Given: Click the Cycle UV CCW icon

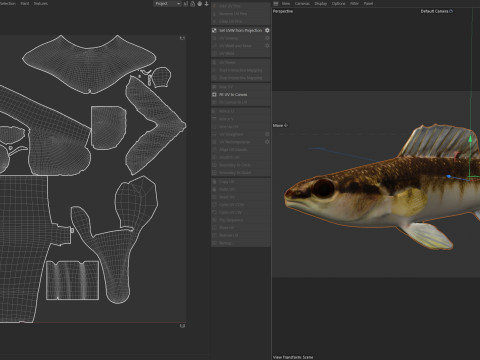Looking at the screenshot, I should coord(214,205).
